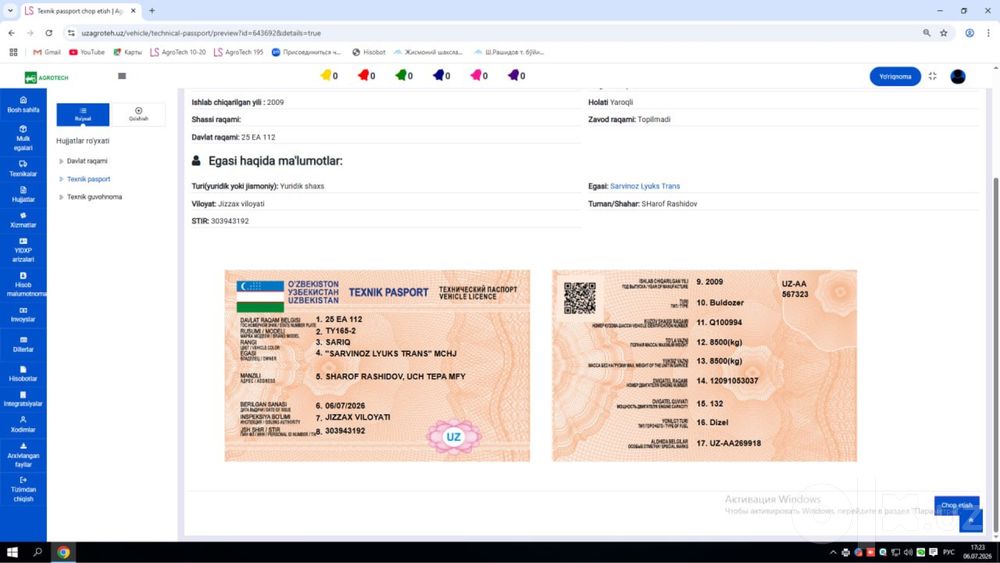1000x563 pixels.
Task: Switch to the Texnik passport chop etish browser tab
Action: (x=80, y=11)
